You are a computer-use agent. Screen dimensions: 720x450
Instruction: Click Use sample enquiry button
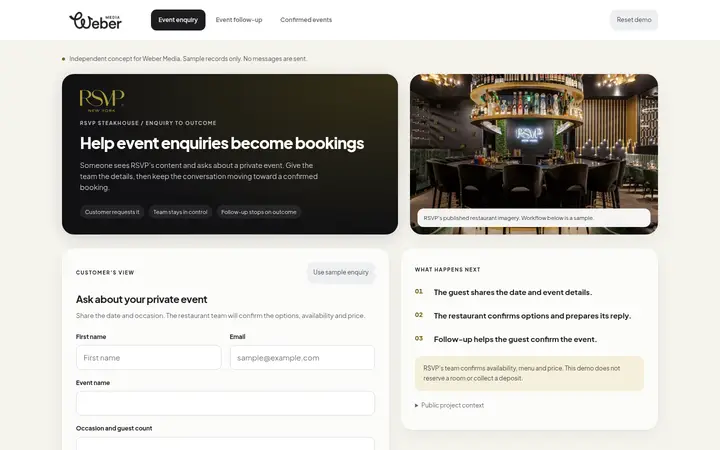click(341, 272)
